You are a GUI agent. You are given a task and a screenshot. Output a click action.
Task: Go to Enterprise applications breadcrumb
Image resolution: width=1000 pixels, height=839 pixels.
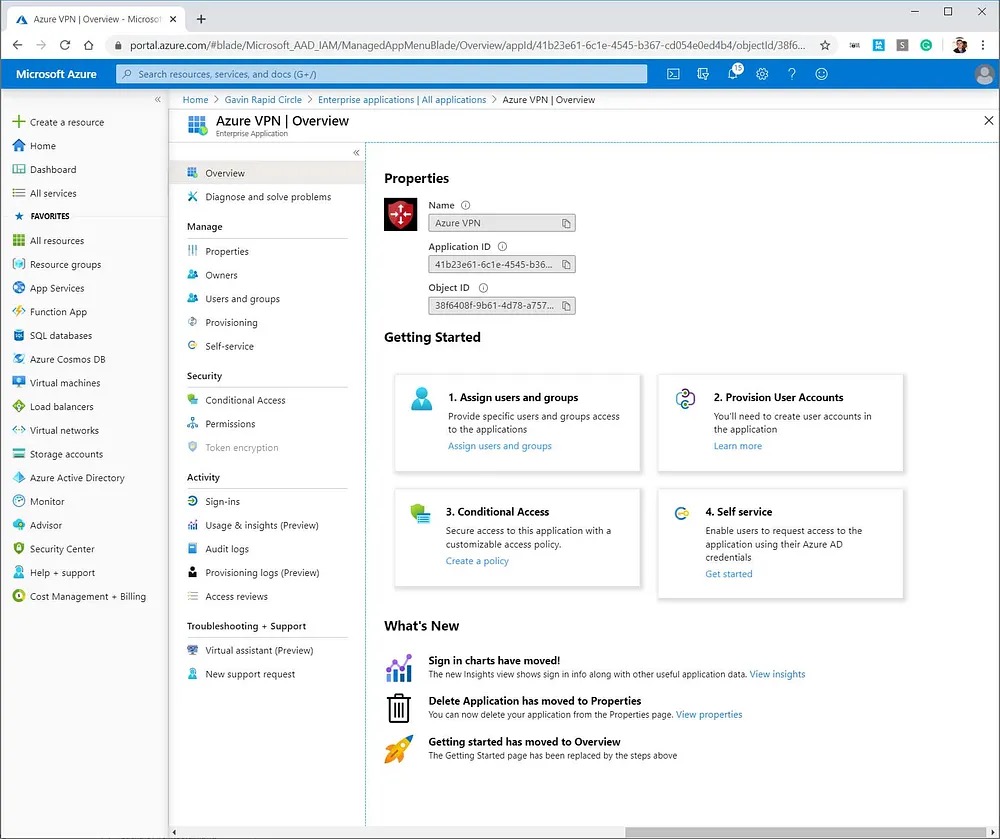coord(402,99)
